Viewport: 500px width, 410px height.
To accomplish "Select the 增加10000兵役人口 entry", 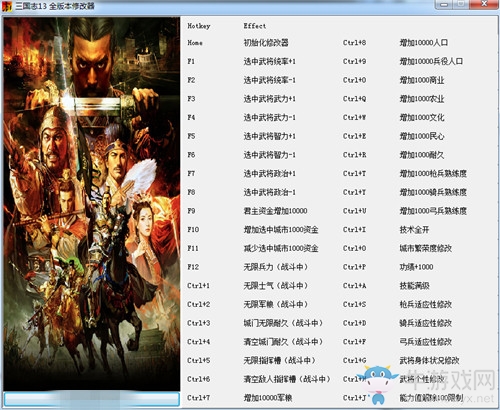I will pos(431,61).
